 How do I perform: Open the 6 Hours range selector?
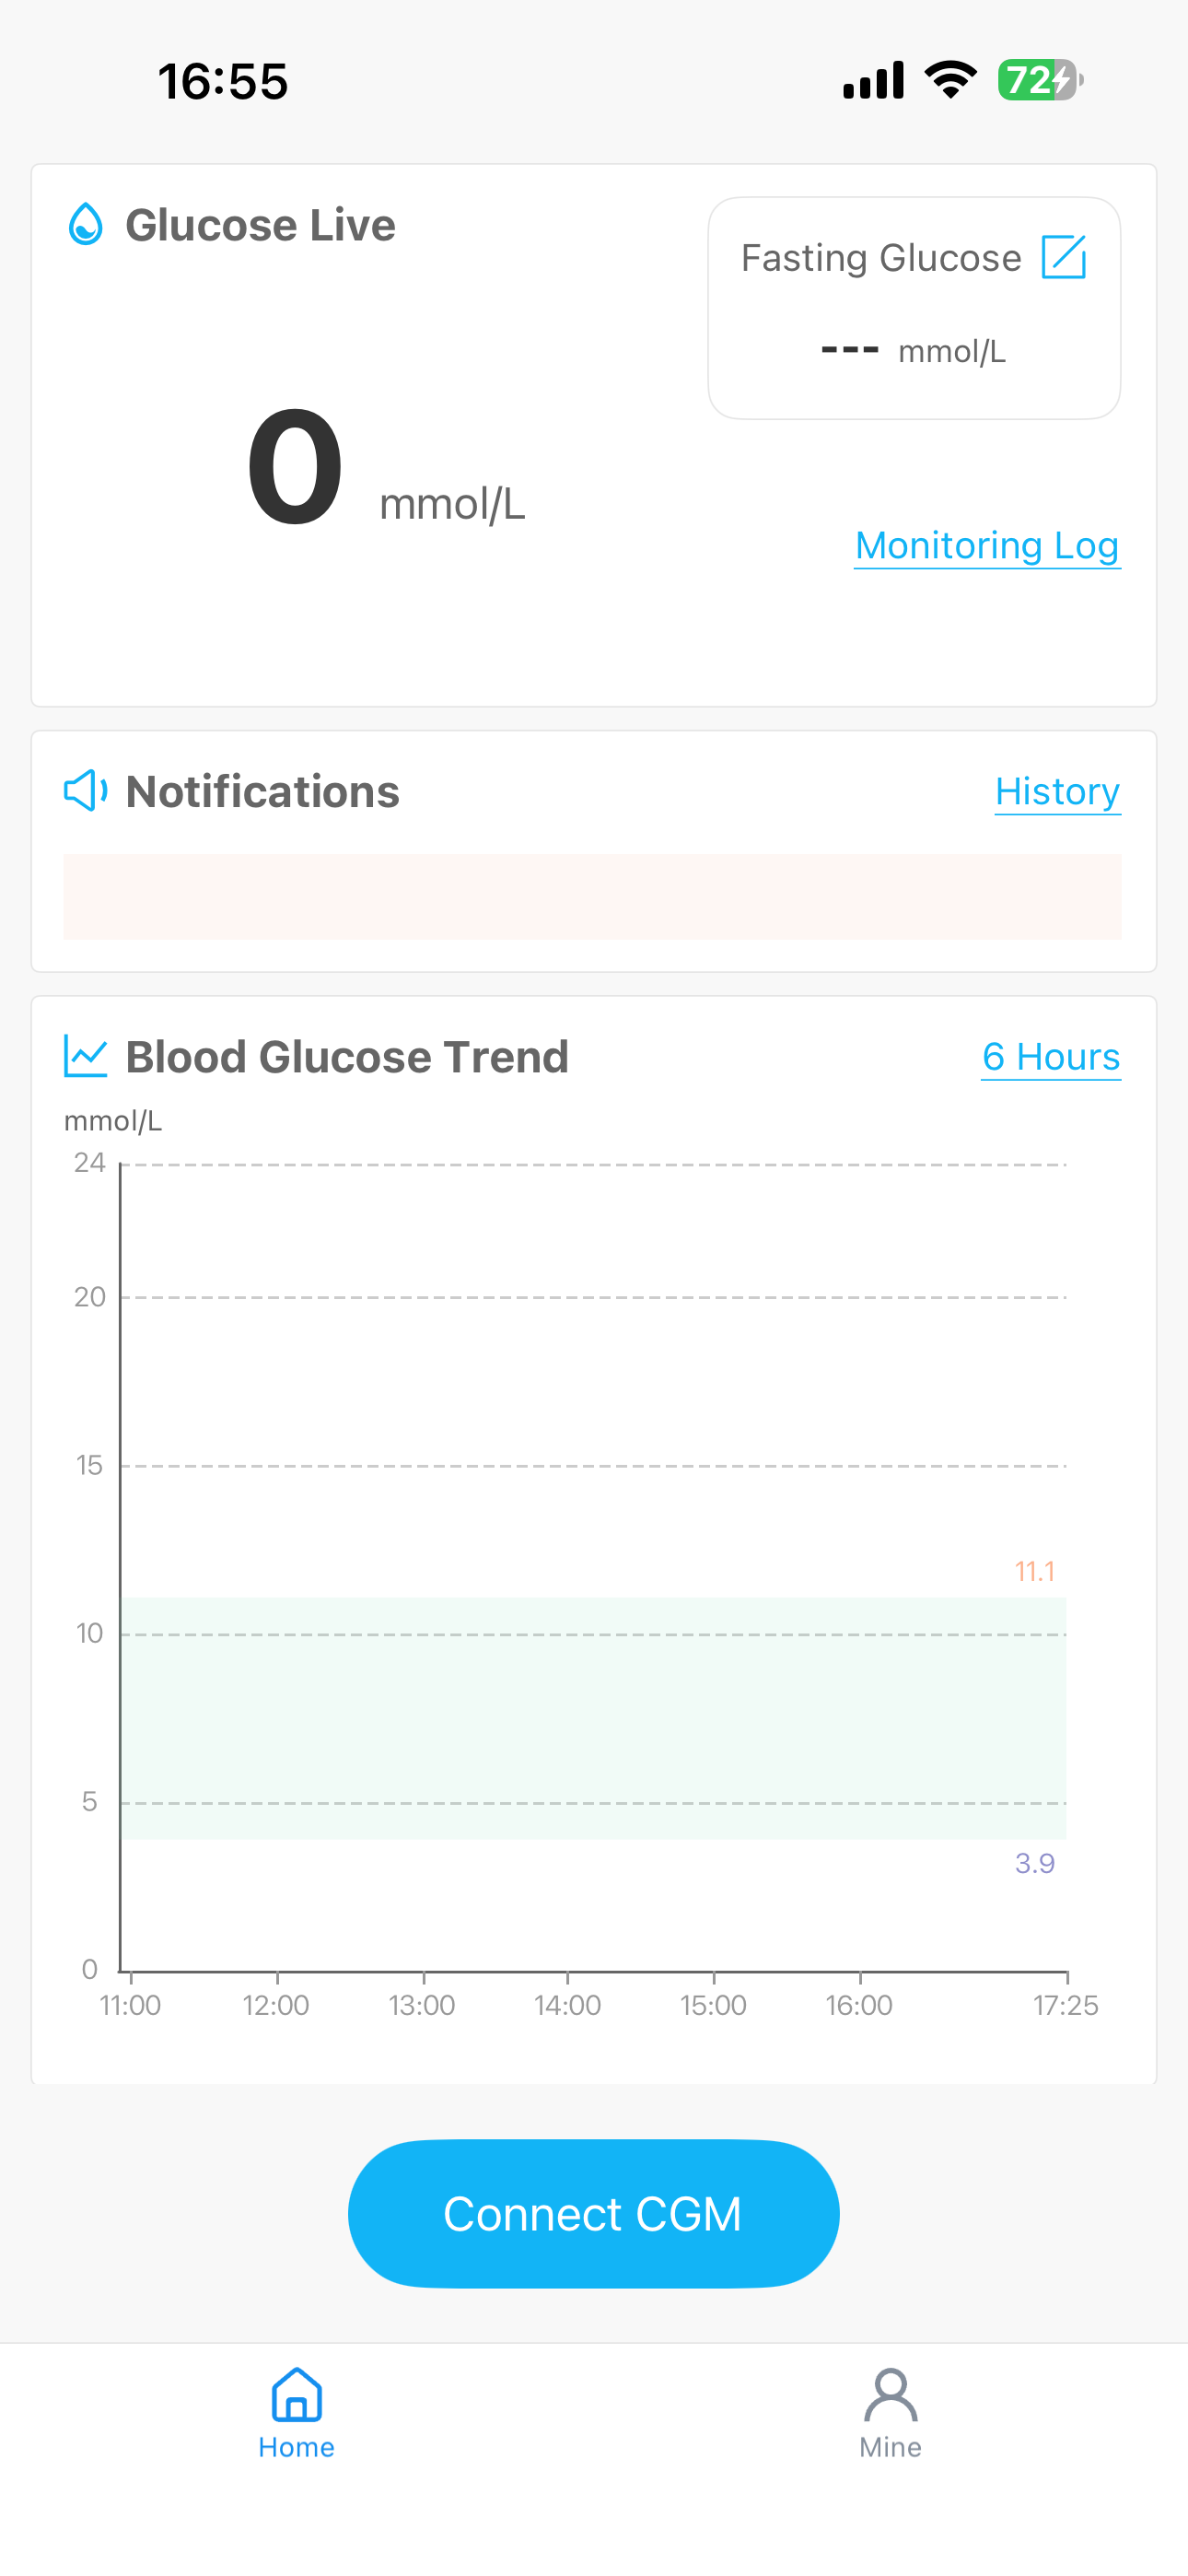coord(1051,1057)
